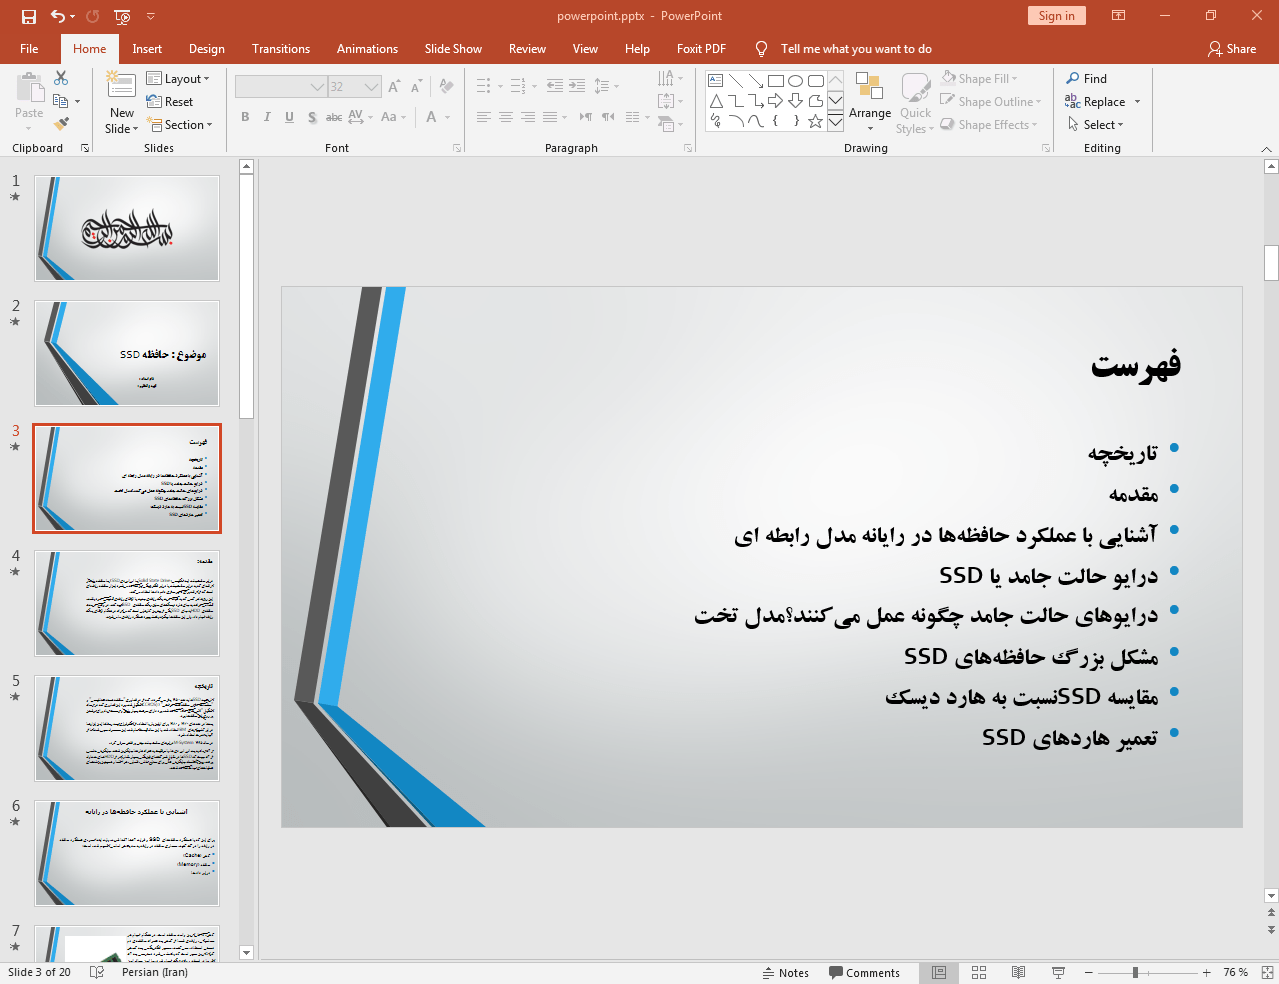Click the Save icon in title bar
This screenshot has height=984, width=1279.
click(x=29, y=16)
